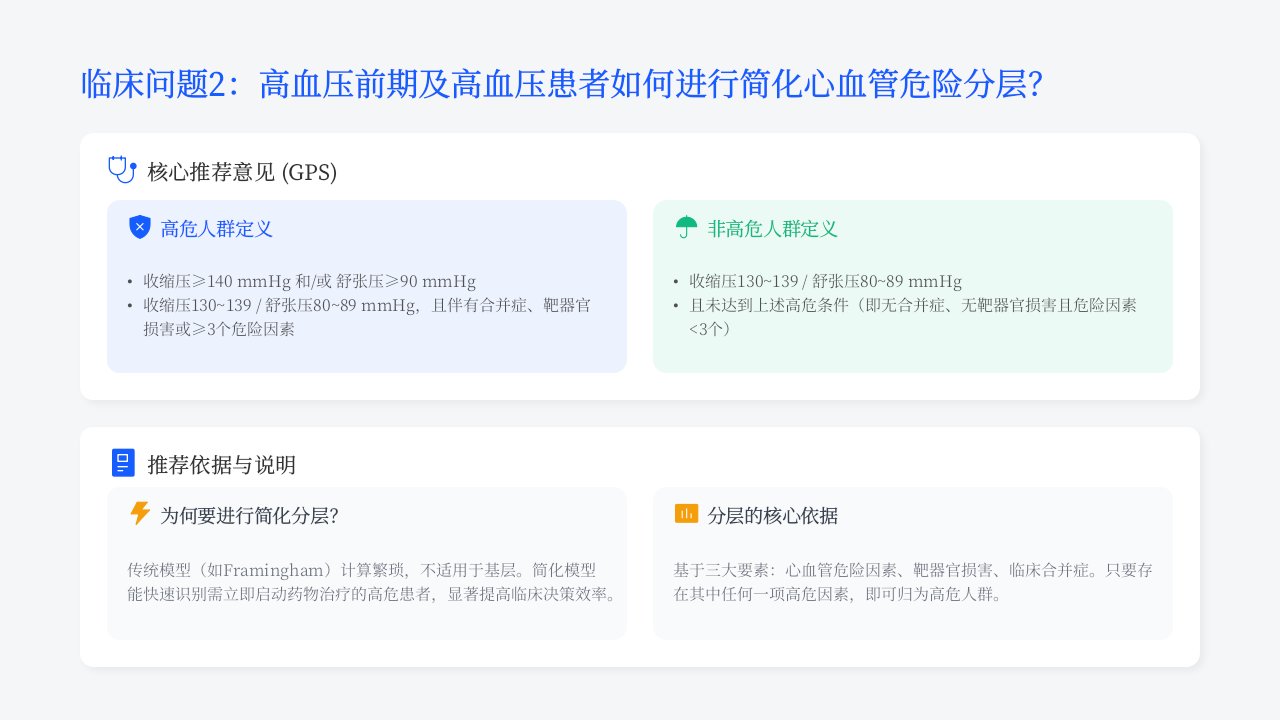Click the stethoscope icon beside 核心推荐意见
Viewport: 1280px width, 720px height.
pyautogui.click(x=122, y=171)
